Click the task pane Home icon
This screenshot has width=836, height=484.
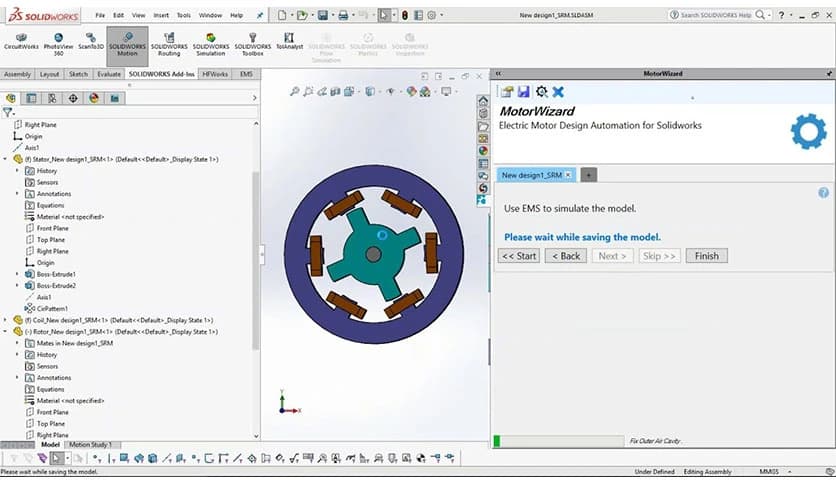tap(483, 100)
